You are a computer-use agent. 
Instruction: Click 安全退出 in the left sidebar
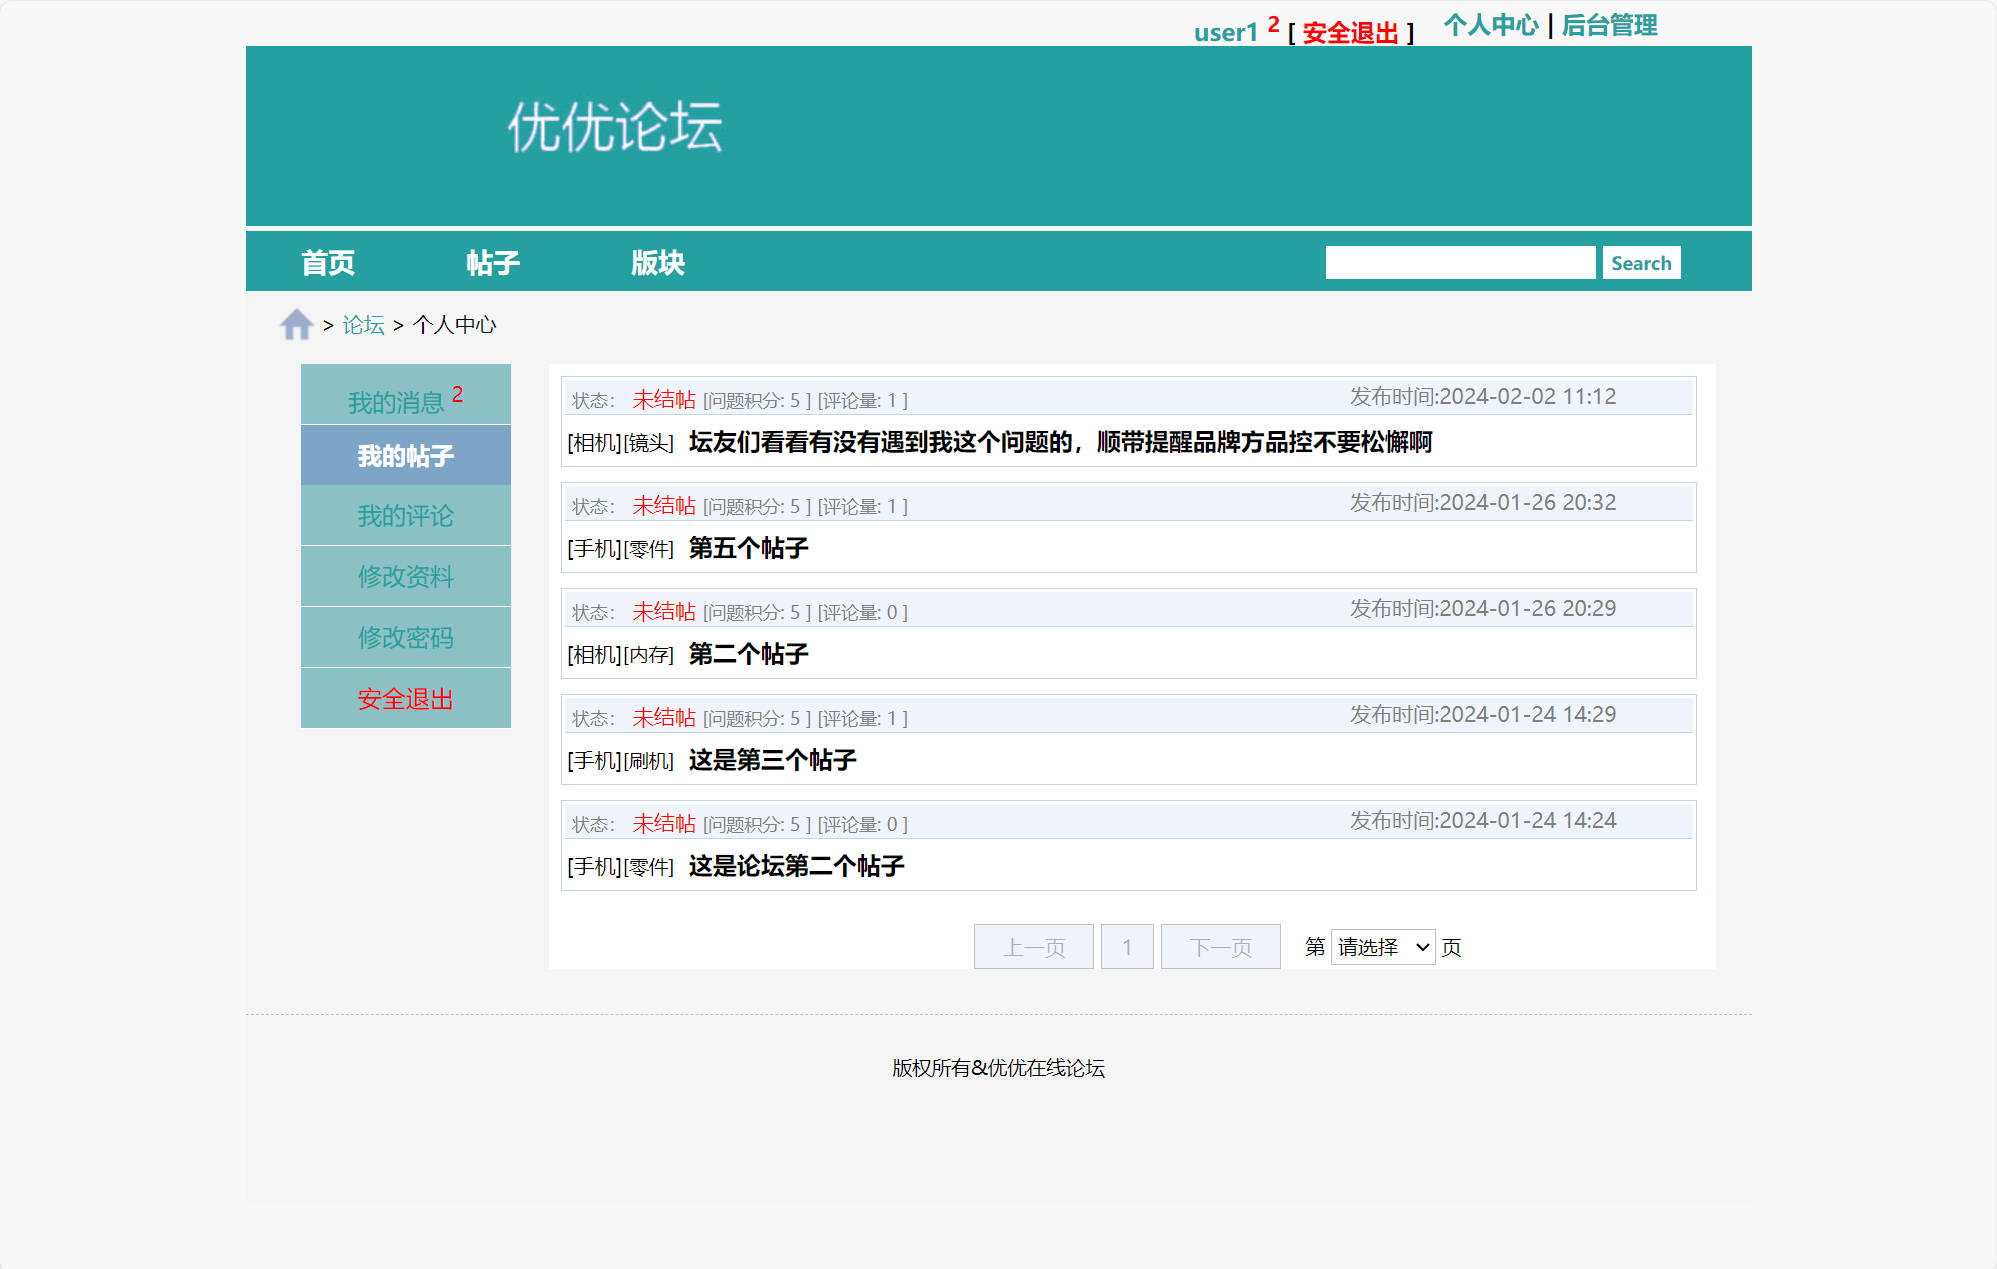(405, 699)
